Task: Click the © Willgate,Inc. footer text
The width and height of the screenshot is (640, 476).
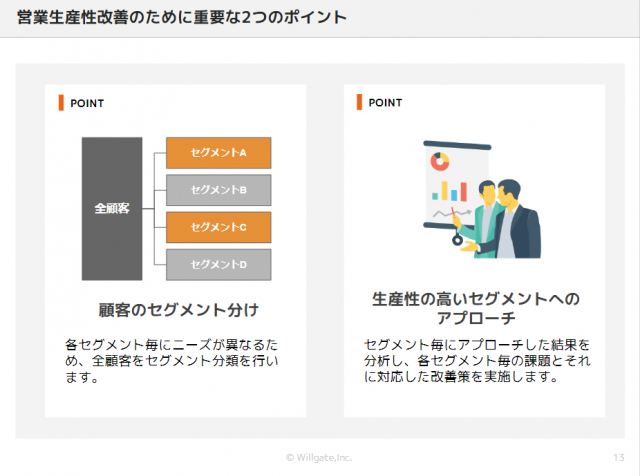Action: click(319, 458)
